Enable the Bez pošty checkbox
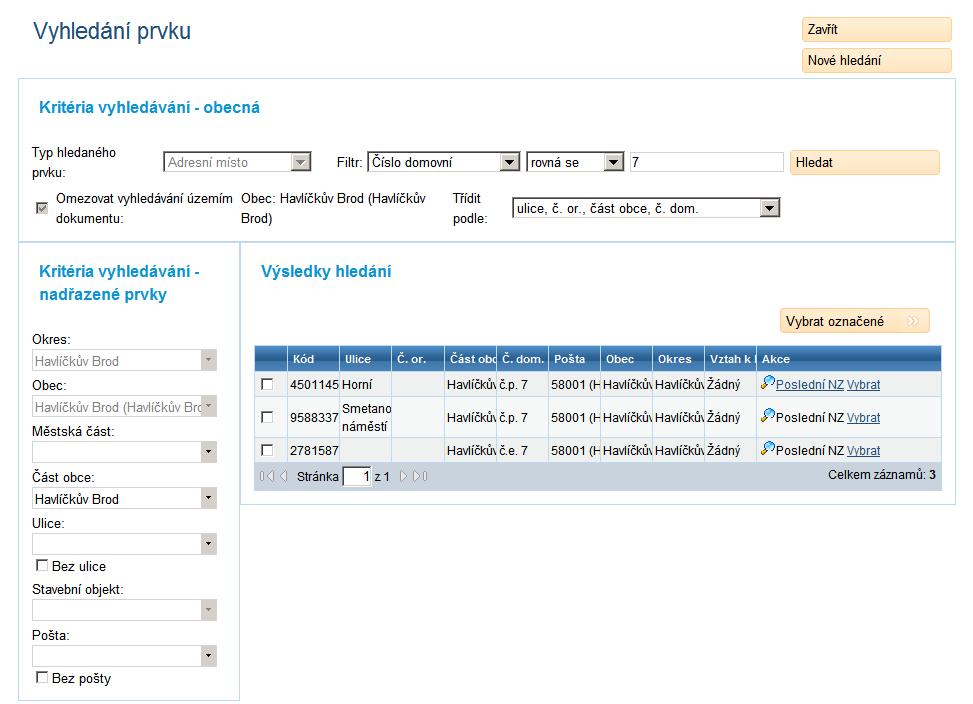Viewport: 973px width, 704px height. (x=42, y=677)
